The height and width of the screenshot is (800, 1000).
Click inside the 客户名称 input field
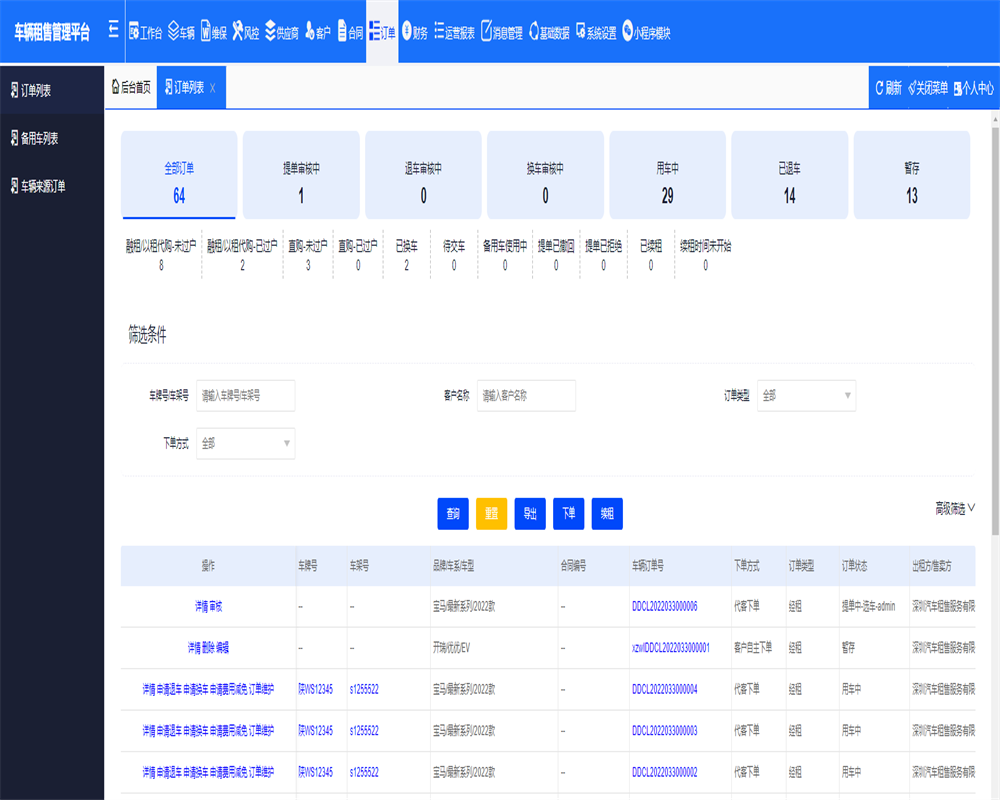pyautogui.click(x=526, y=396)
